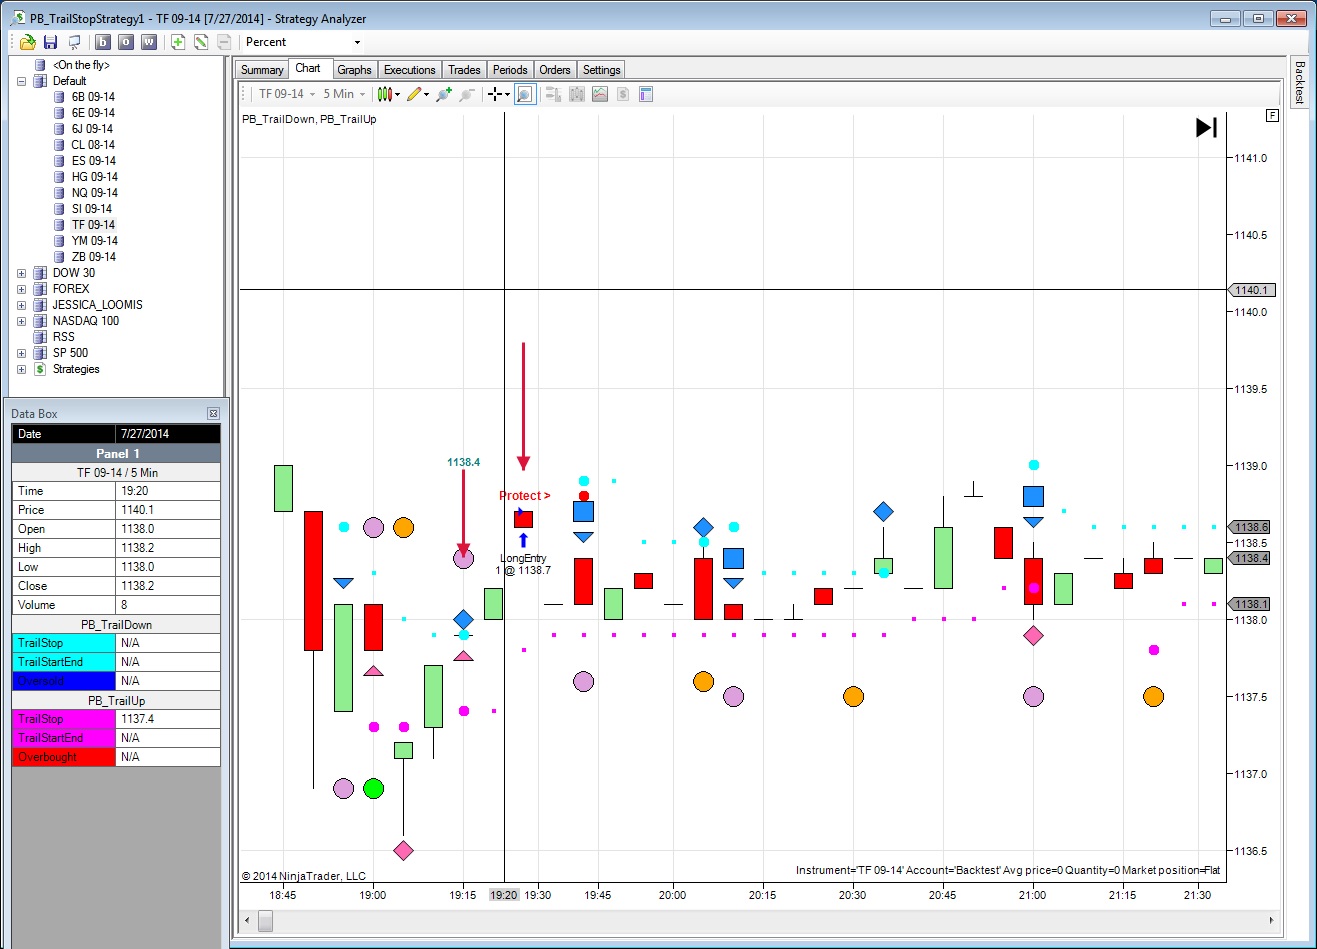Screen dimensions: 1317x949
Task: Click the scroll-right arrow under the chart
Action: click(1271, 920)
